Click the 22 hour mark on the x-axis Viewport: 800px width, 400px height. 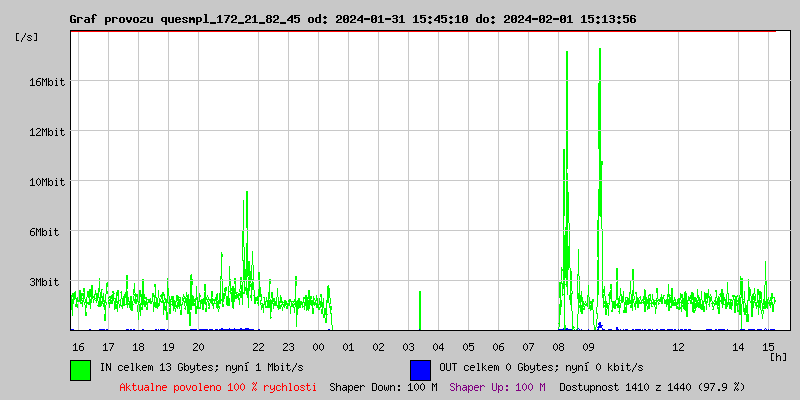pos(258,347)
